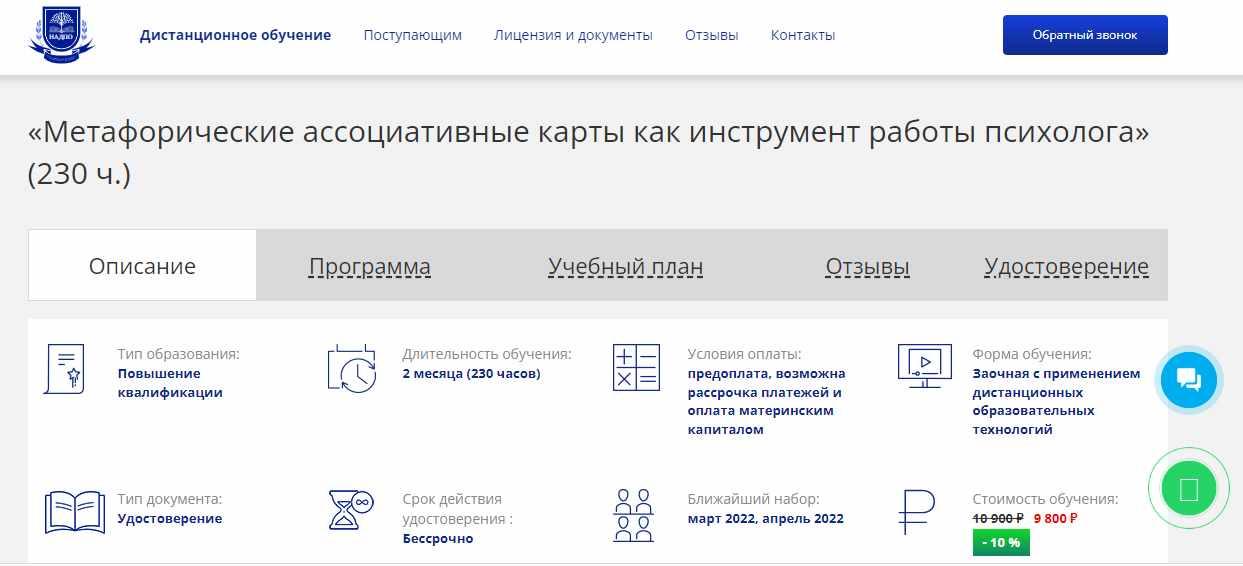The height and width of the screenshot is (566, 1243).
Task: Open the Отзывы link in top navigation
Action: tap(712, 35)
